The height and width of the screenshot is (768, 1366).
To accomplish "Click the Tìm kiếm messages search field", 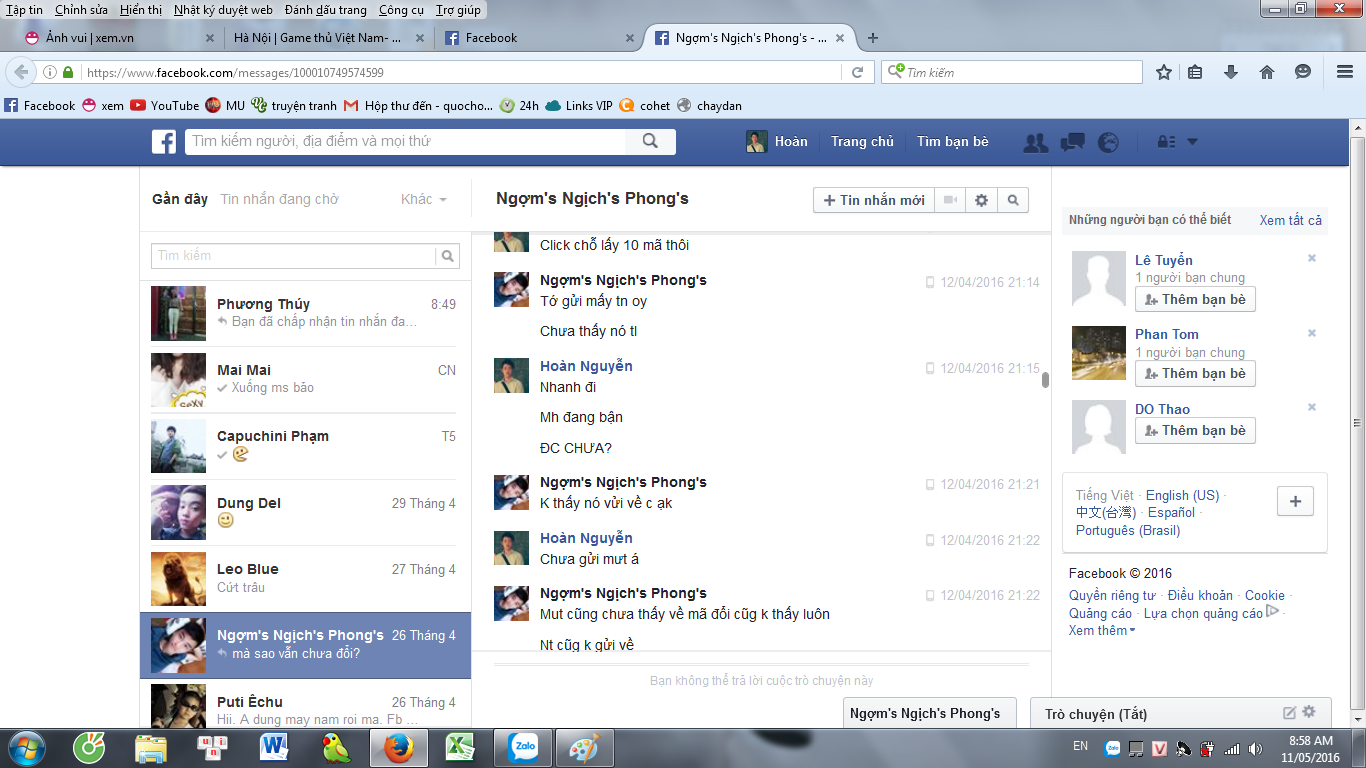I will 294,256.
